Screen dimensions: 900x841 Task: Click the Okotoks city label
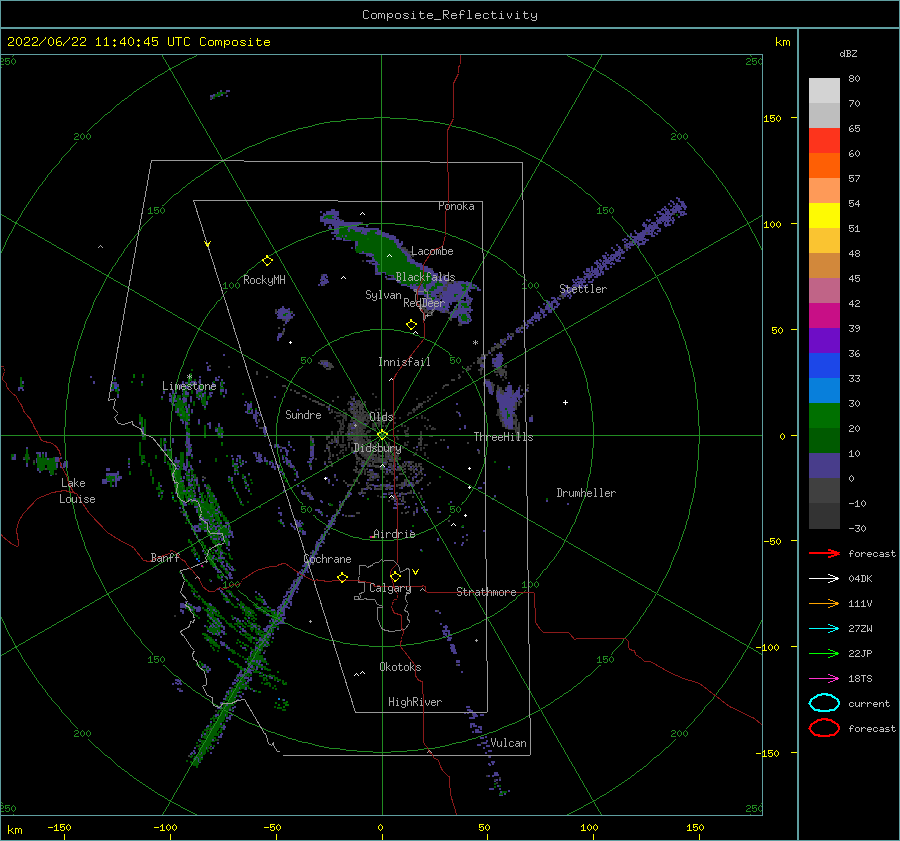coord(400,666)
